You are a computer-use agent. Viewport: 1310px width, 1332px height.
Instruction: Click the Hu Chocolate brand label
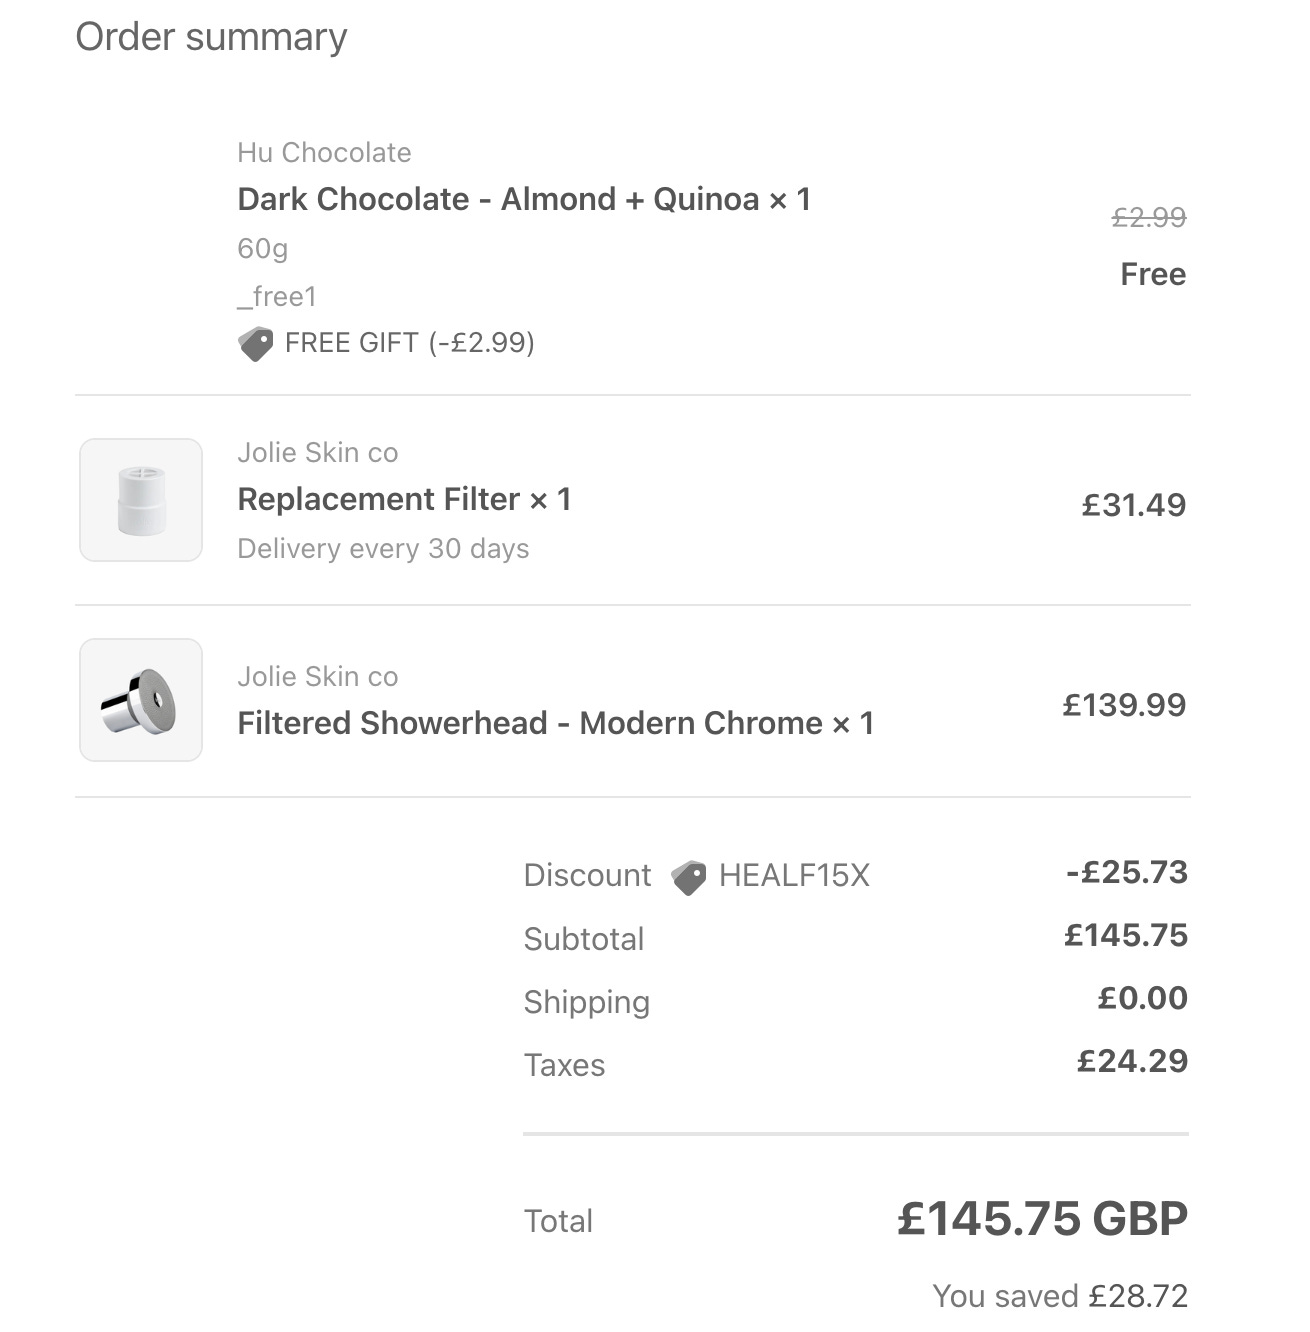pos(324,152)
